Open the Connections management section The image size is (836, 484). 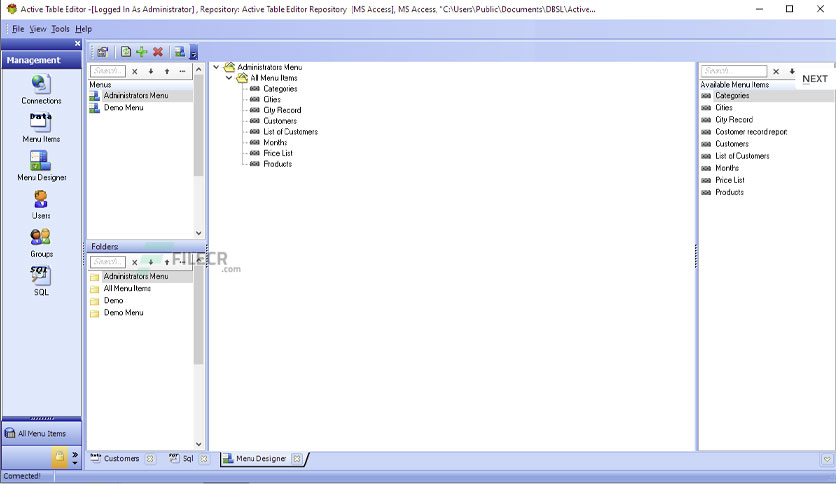41,89
